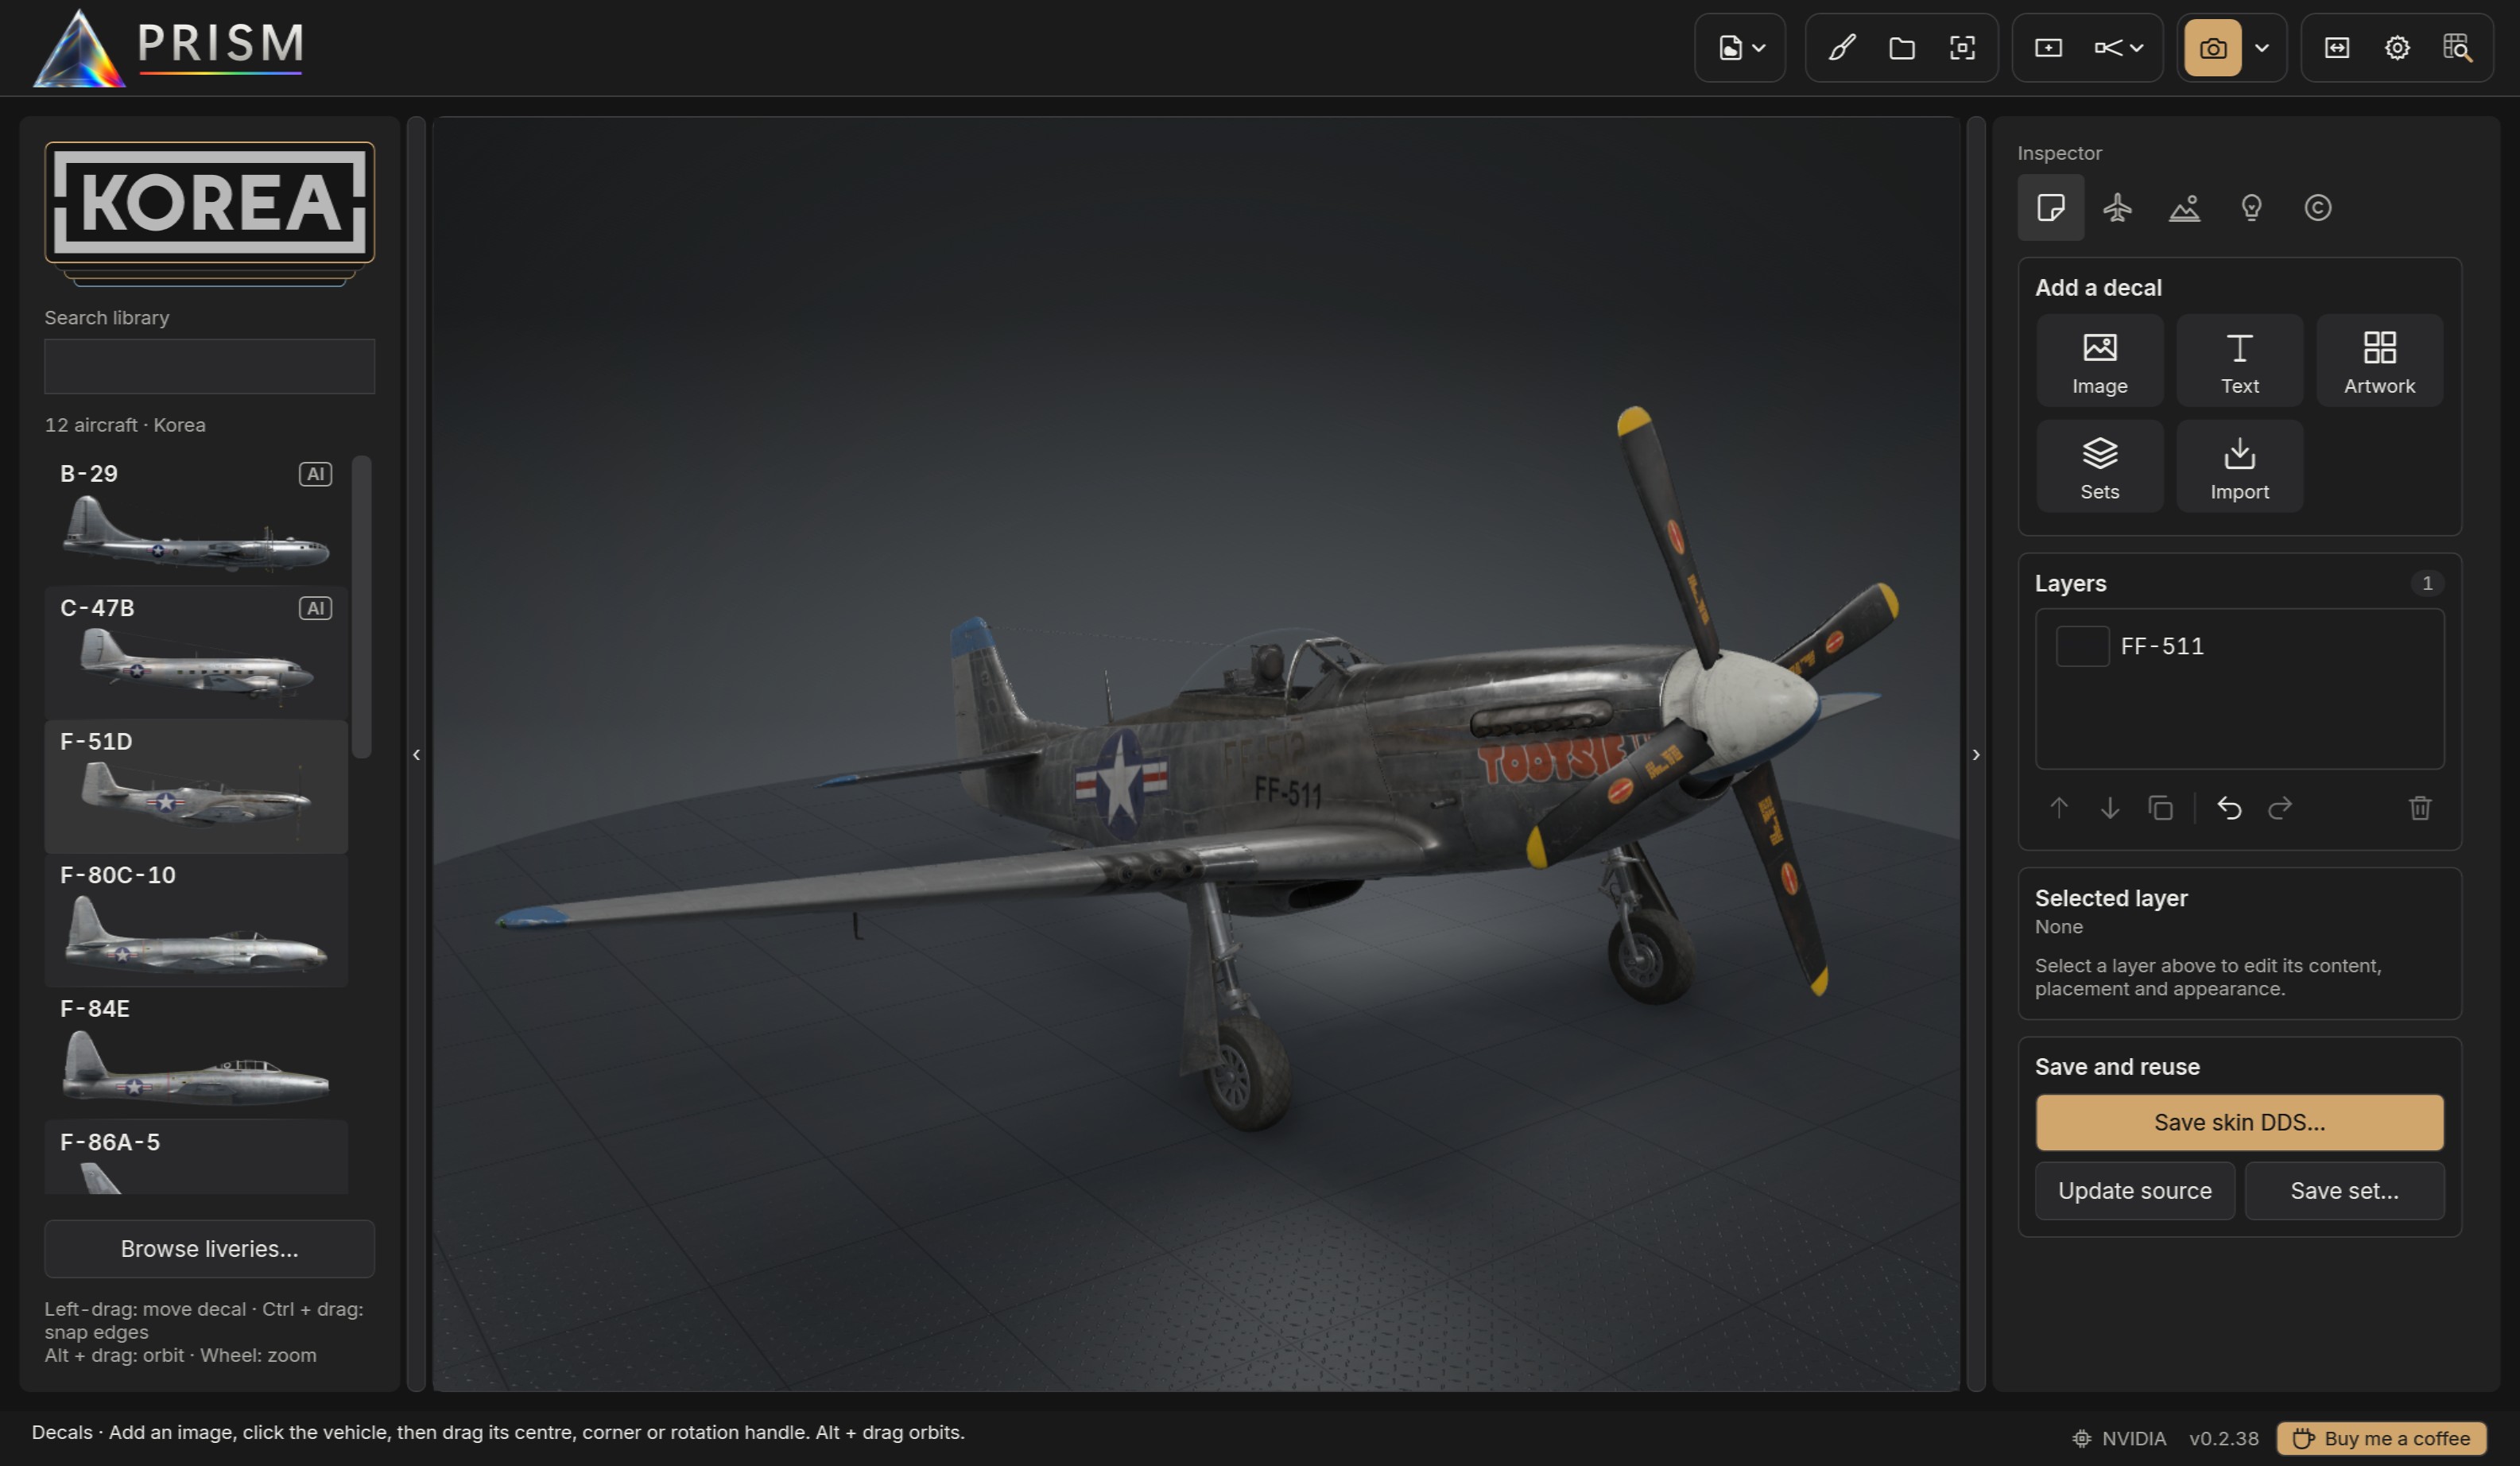The image size is (2520, 1466).
Task: Click the Import decal button
Action: [x=2240, y=466]
